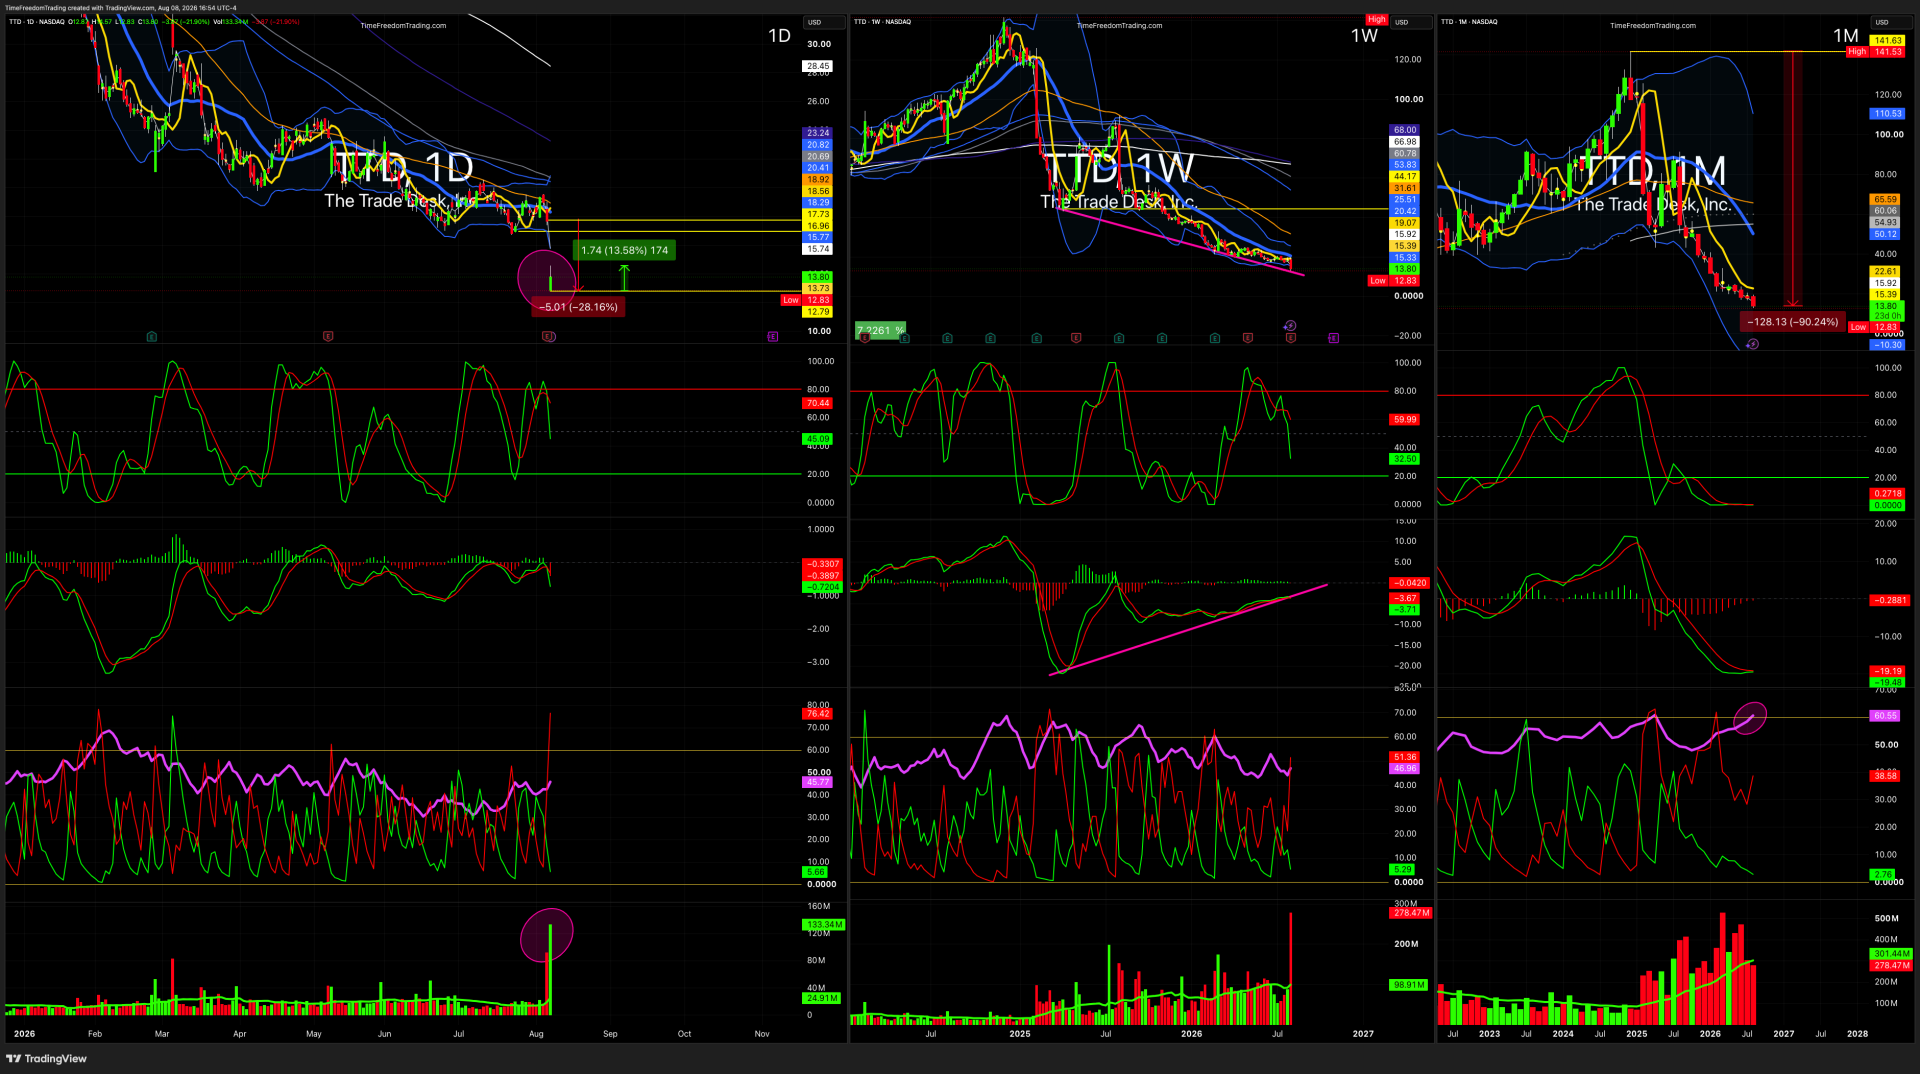Click the lightning event icon on weekly chart
The width and height of the screenshot is (1920, 1074).
[x=1290, y=326]
